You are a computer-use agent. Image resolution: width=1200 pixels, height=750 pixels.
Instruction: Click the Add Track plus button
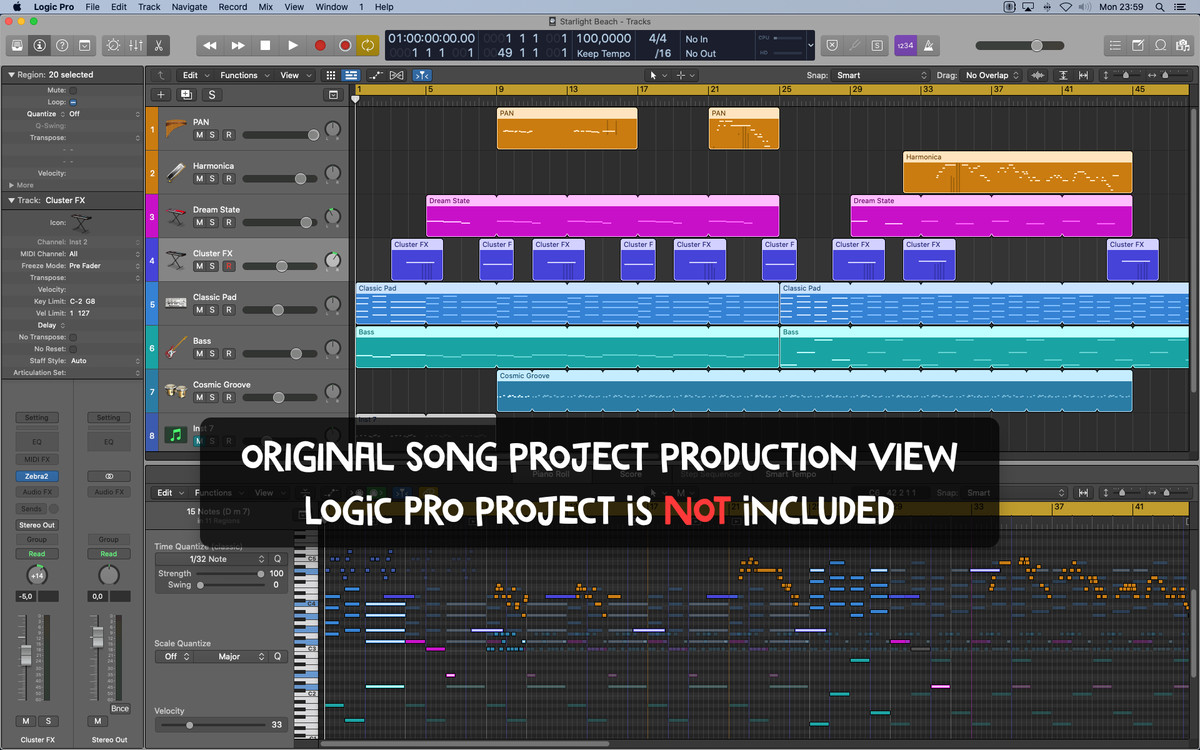(x=160, y=94)
